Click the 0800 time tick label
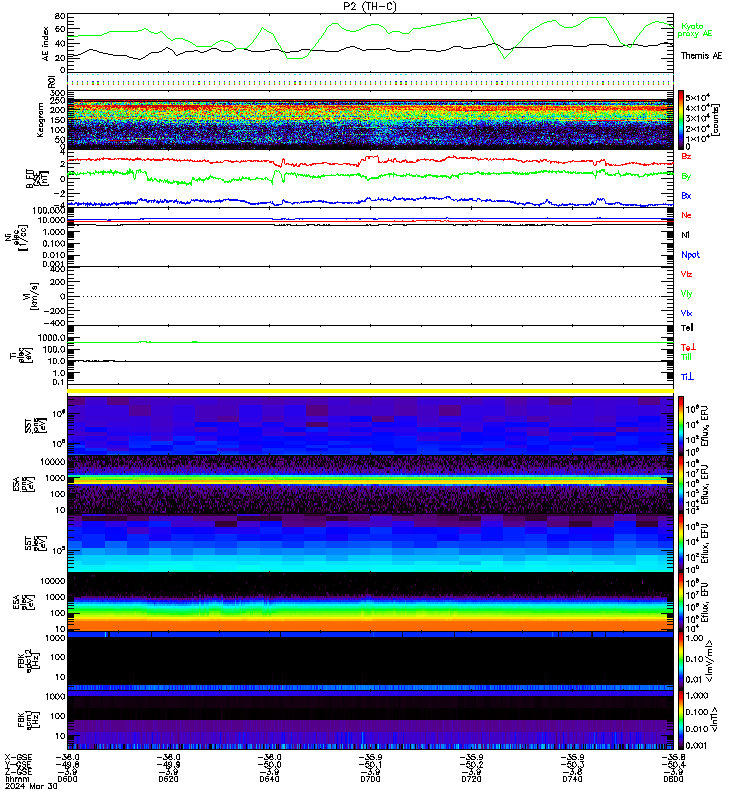 click(673, 779)
